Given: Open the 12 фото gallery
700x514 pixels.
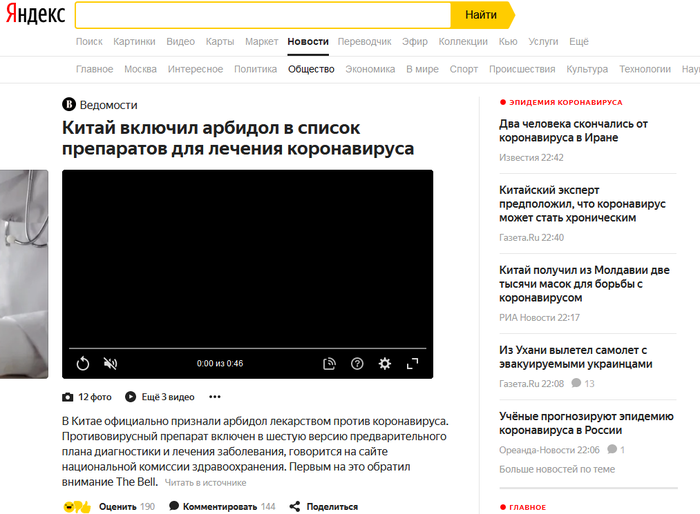Looking at the screenshot, I should click(88, 397).
